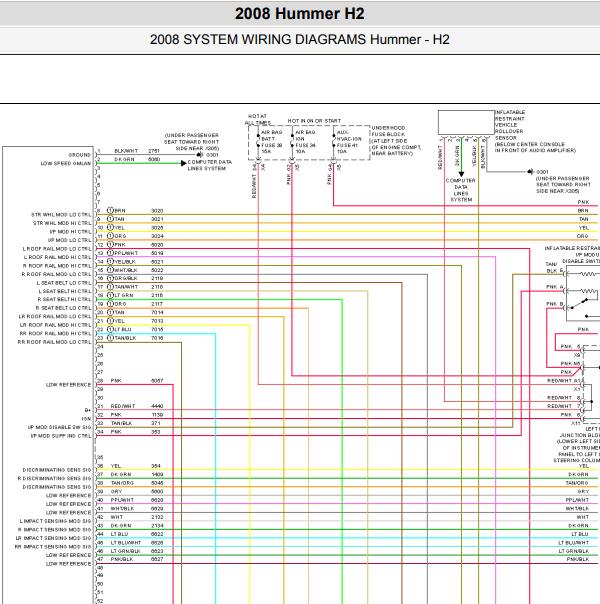Click the switch contact symbol at PNK terminal B
Viewport: 600px width, 604px height.
pyautogui.click(x=580, y=304)
